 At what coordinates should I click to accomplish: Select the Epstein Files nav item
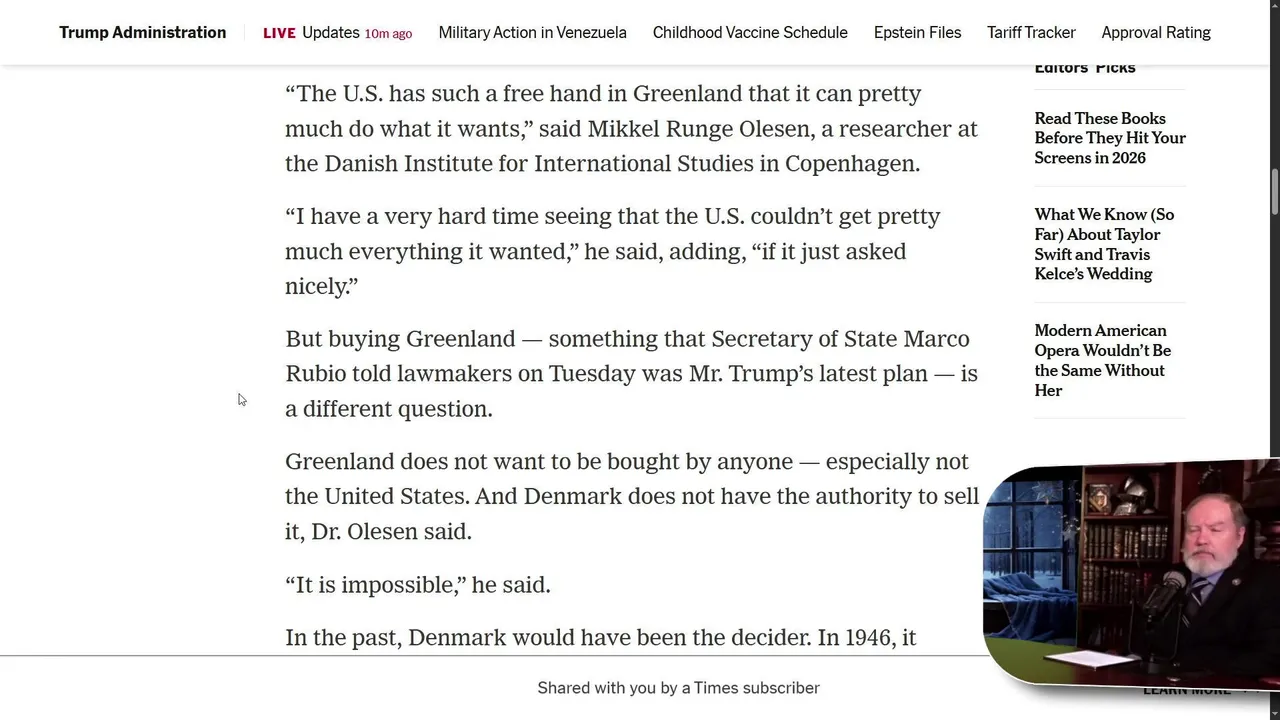[917, 33]
